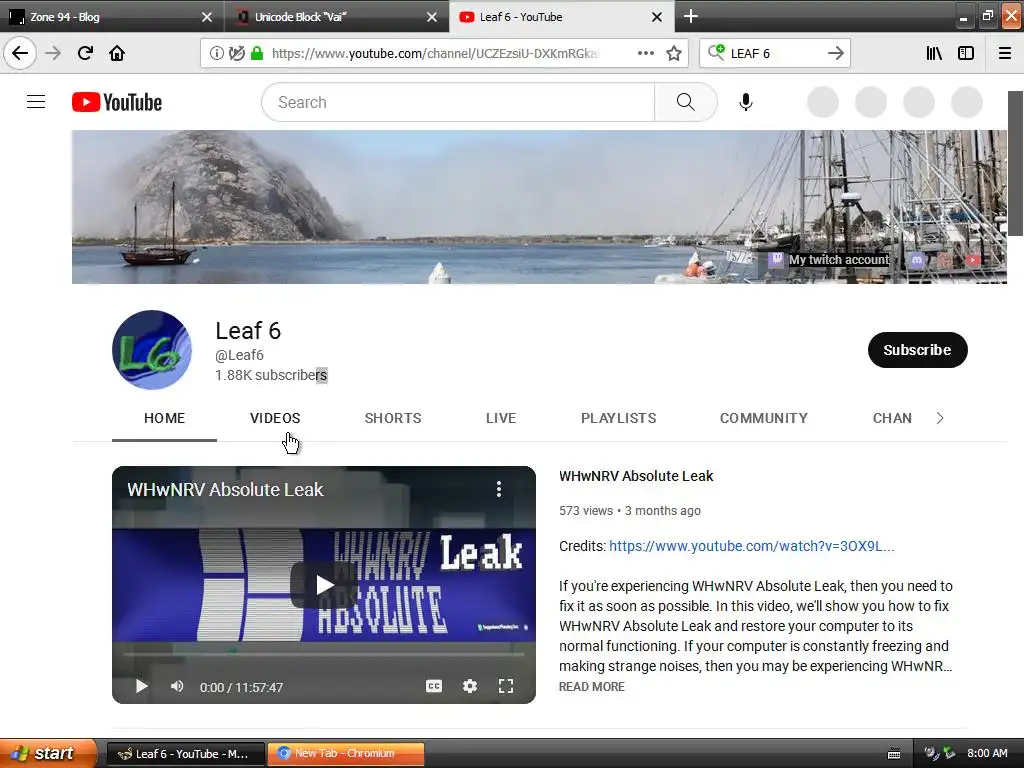This screenshot has width=1024, height=768.
Task: Toggle the browser sidebar view
Action: (x=966, y=54)
